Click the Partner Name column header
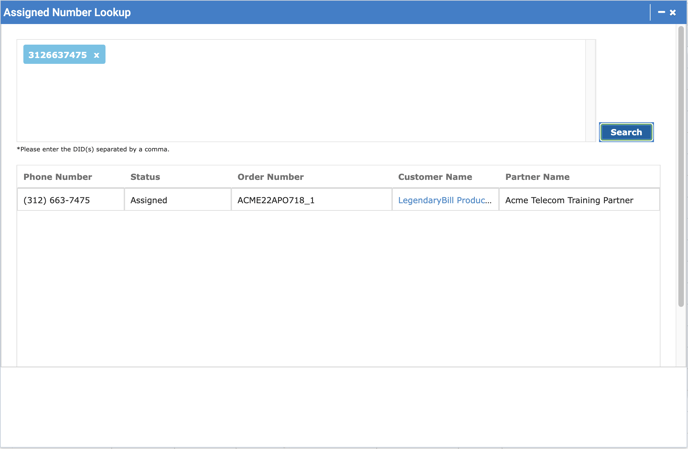688x449 pixels. point(537,177)
